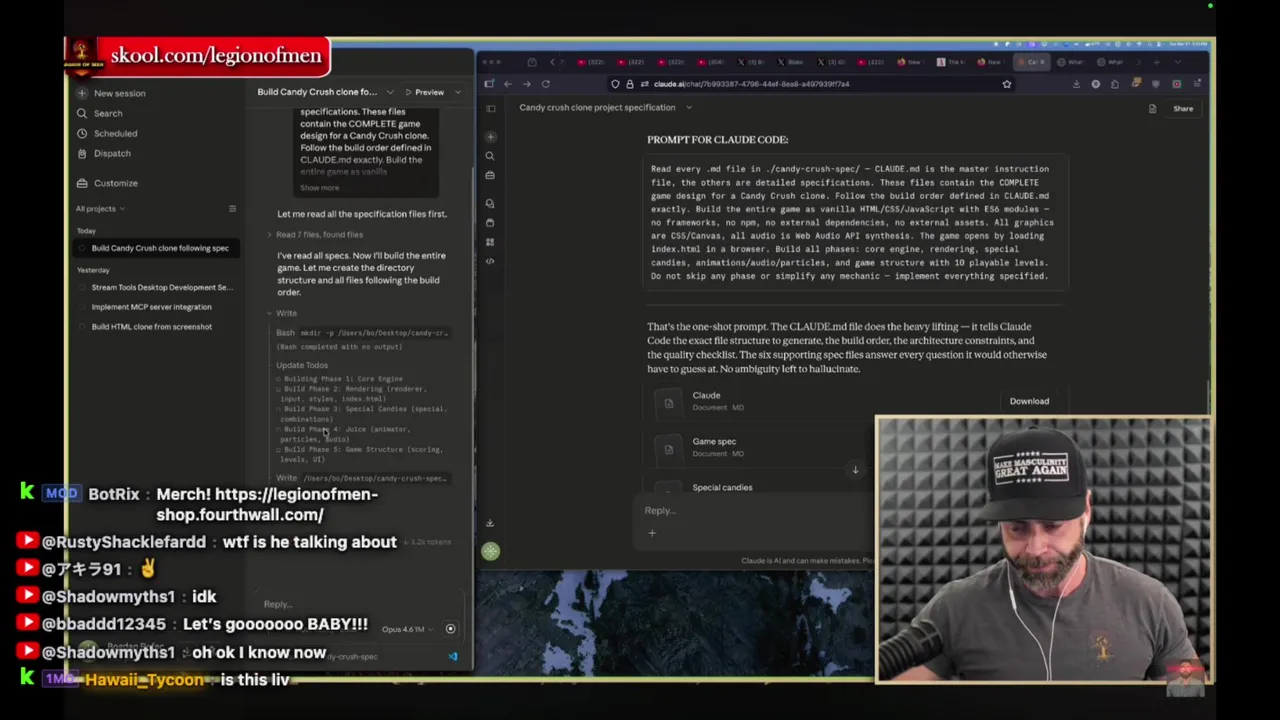The width and height of the screenshot is (1280, 720).
Task: Expand the session title dropdown chevron
Action: coord(390,92)
